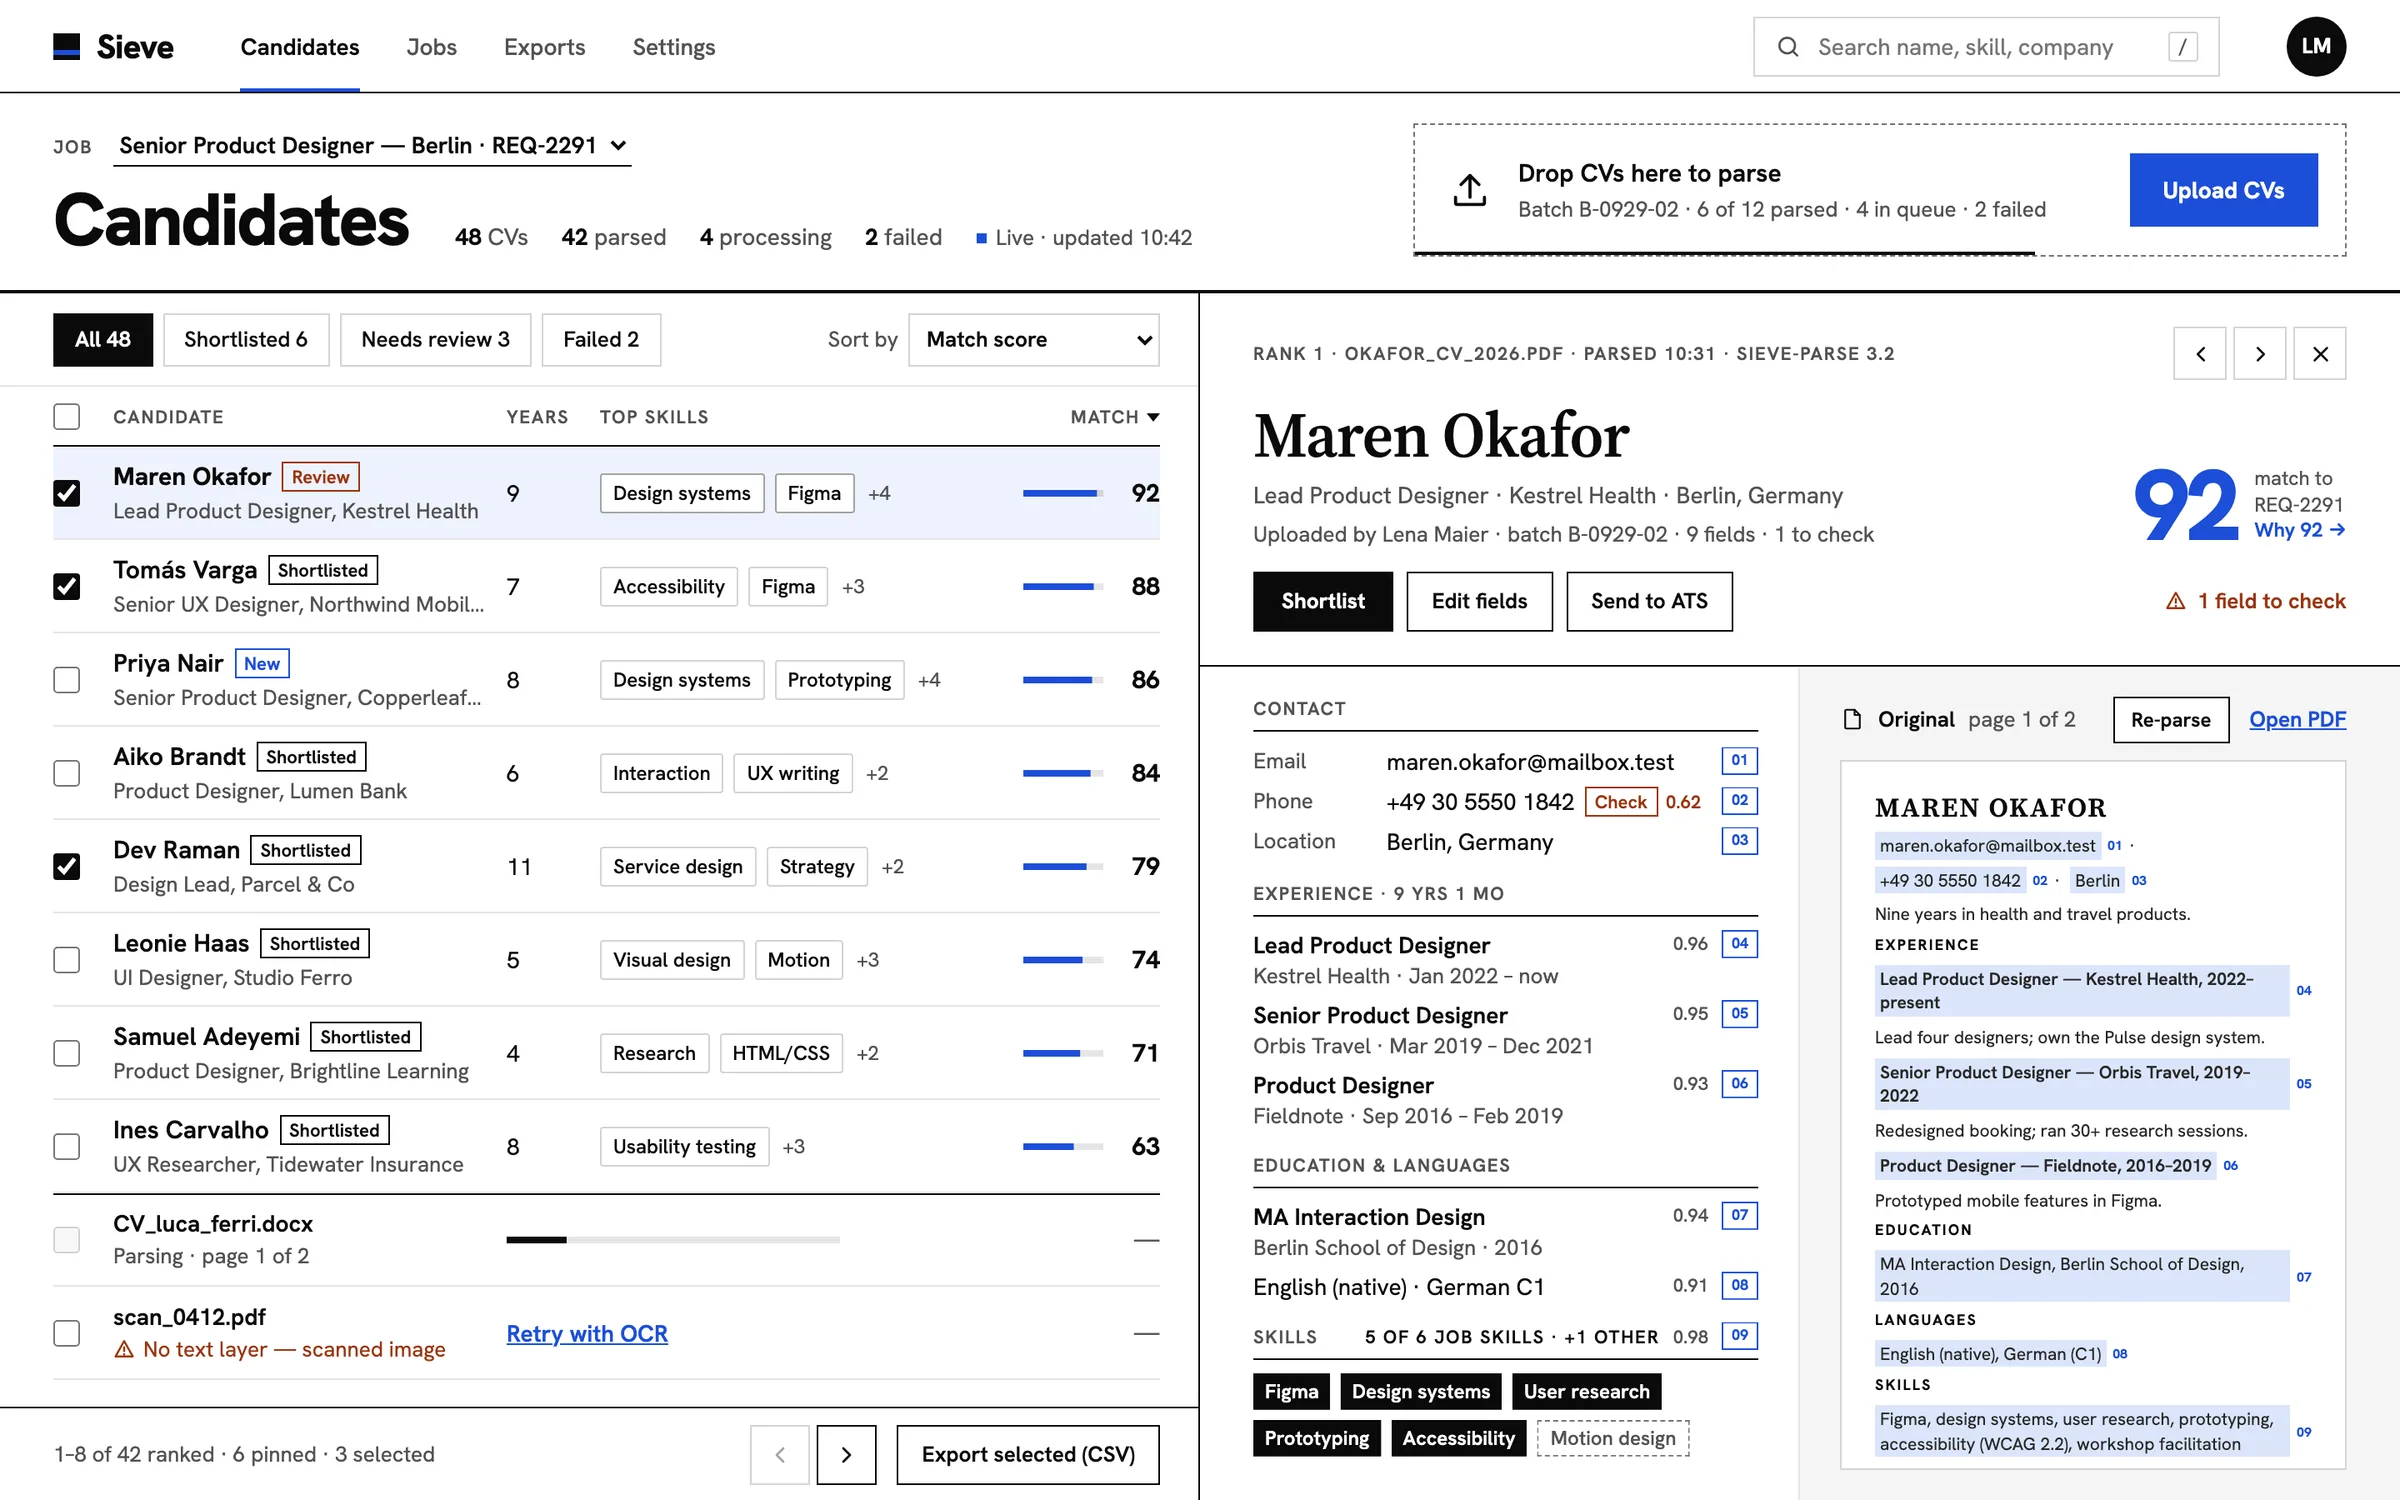Click the warning icon beside 1 field to check

coord(2175,601)
